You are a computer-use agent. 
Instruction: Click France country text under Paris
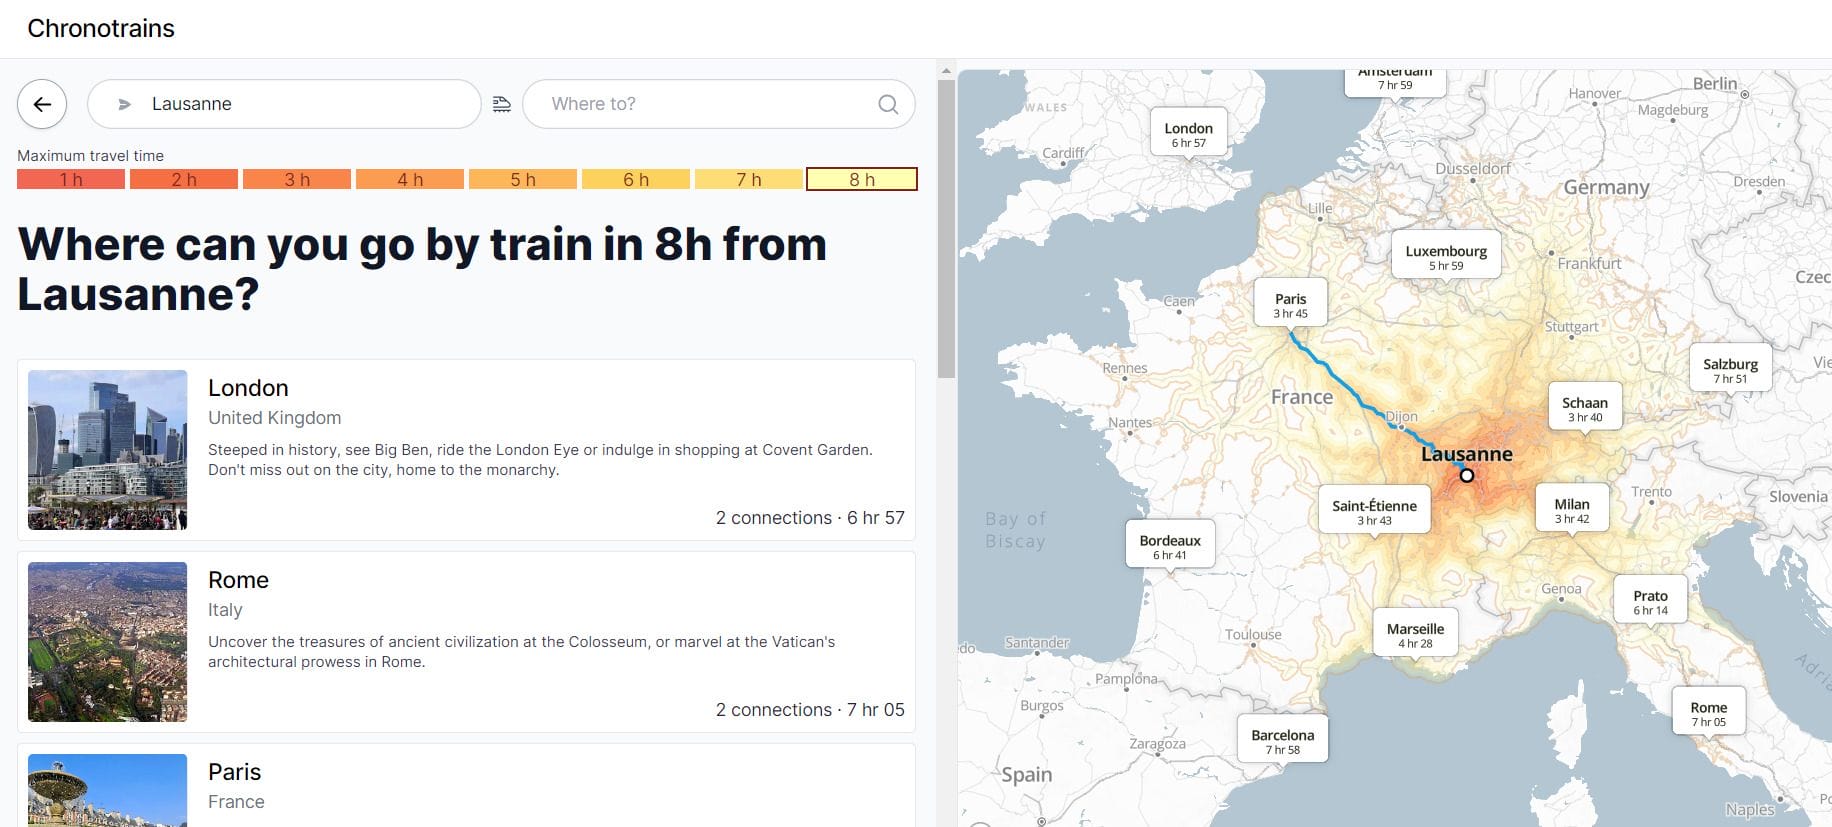pyautogui.click(x=236, y=802)
